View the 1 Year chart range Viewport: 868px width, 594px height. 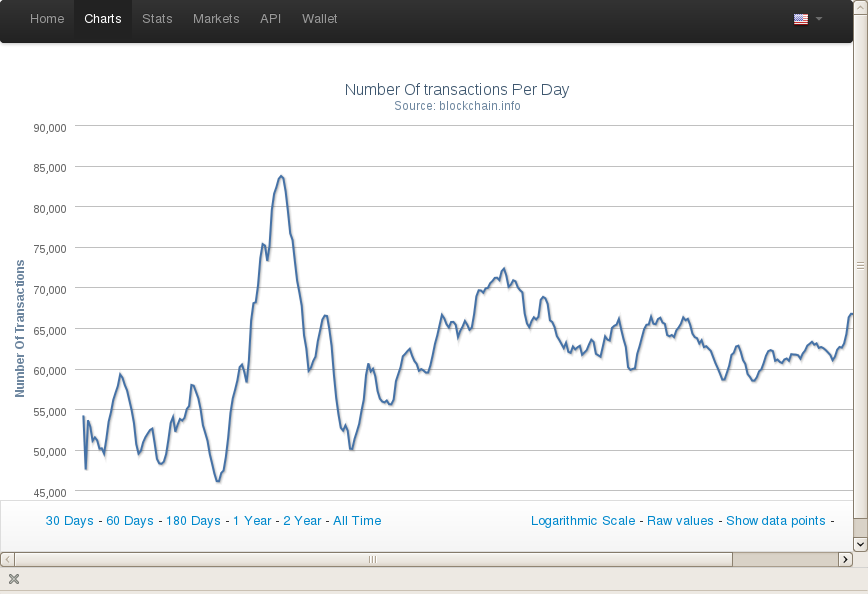click(x=252, y=521)
